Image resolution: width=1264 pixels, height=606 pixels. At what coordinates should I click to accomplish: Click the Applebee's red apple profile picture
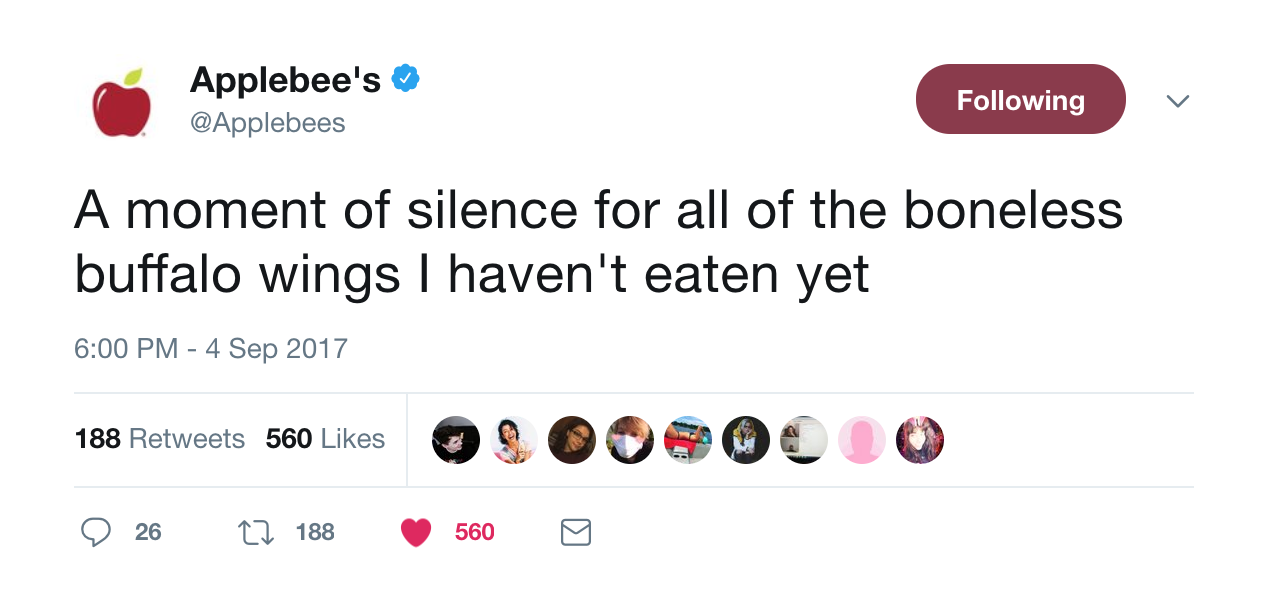pos(122,101)
